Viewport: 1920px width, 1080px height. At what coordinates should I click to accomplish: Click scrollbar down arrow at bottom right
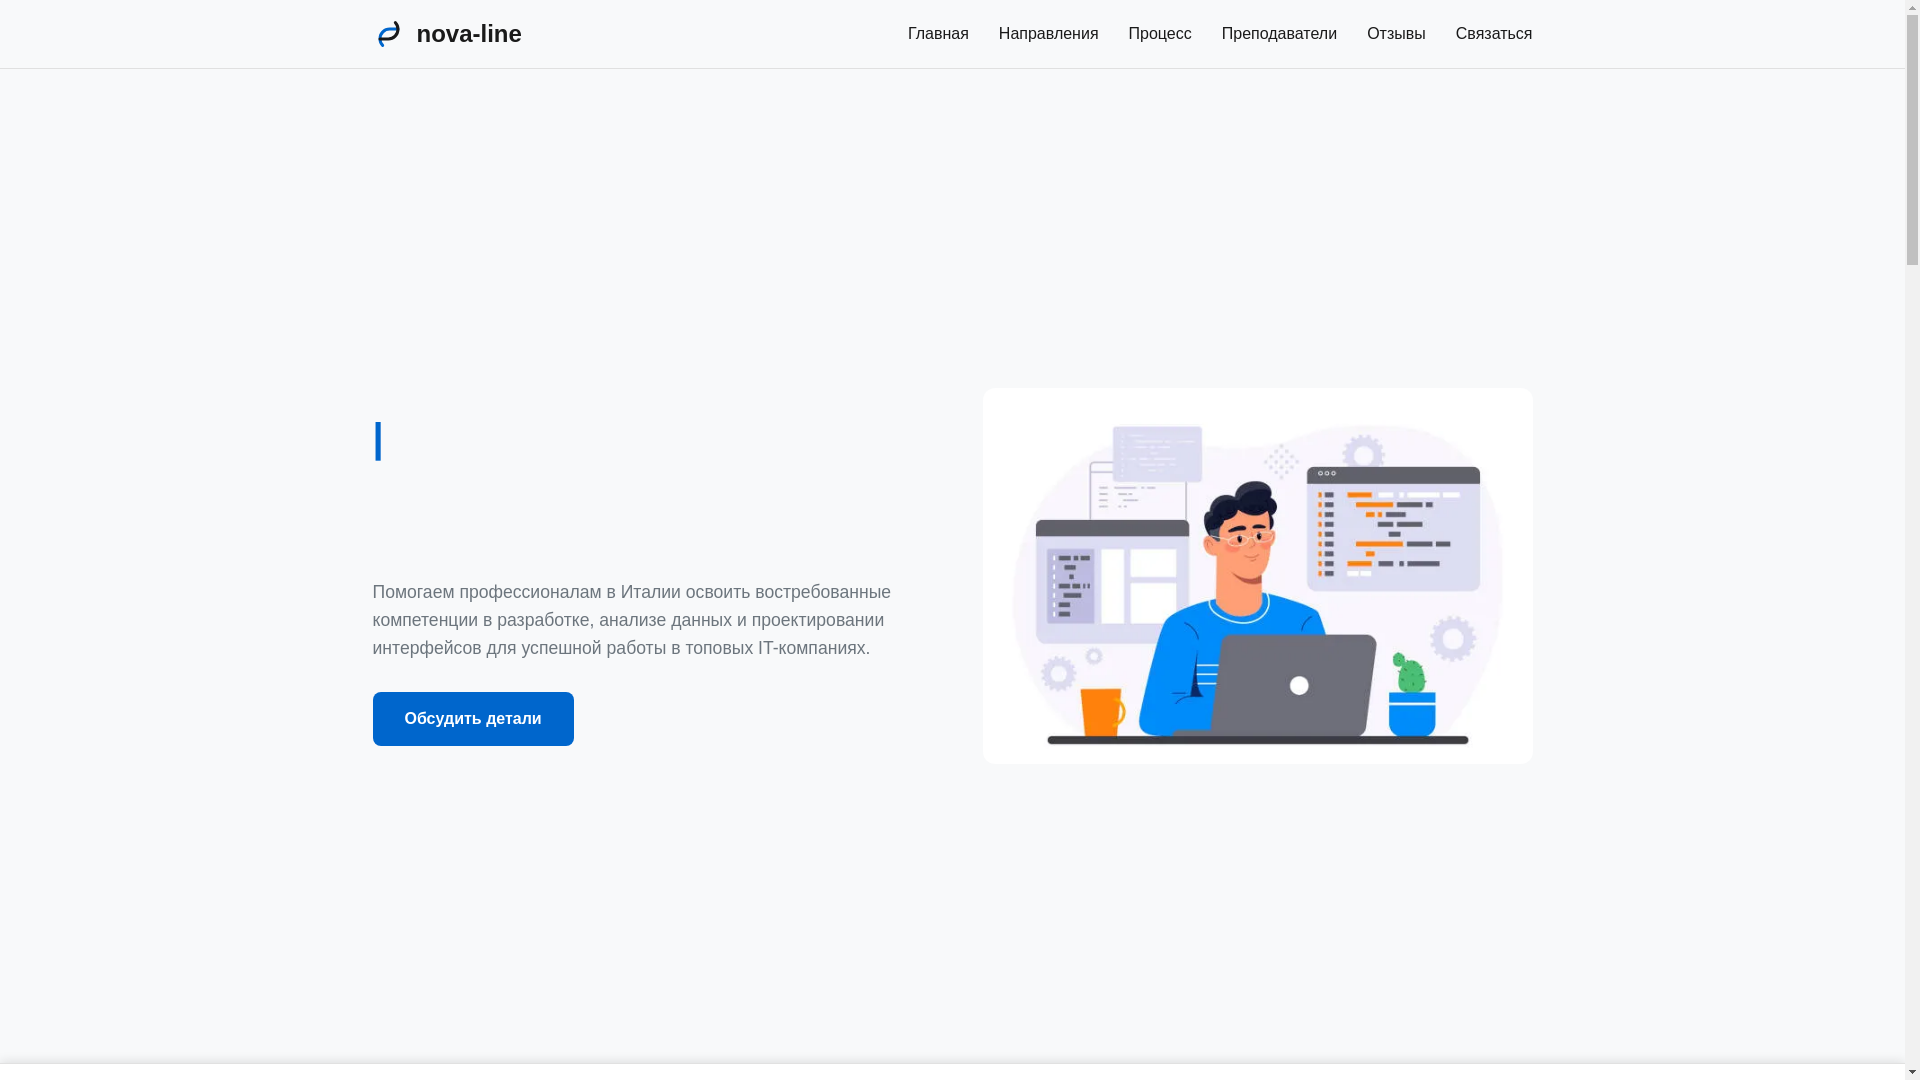[x=1912, y=1072]
